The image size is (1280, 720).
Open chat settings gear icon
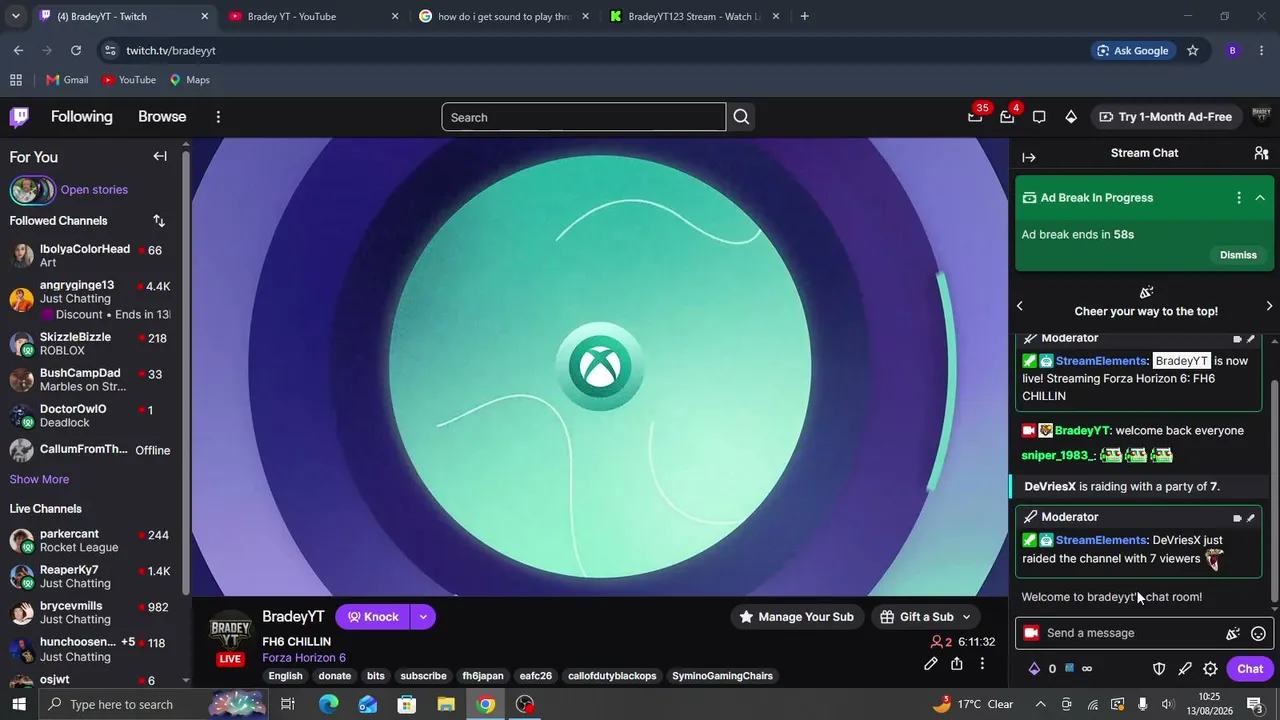tap(1210, 669)
